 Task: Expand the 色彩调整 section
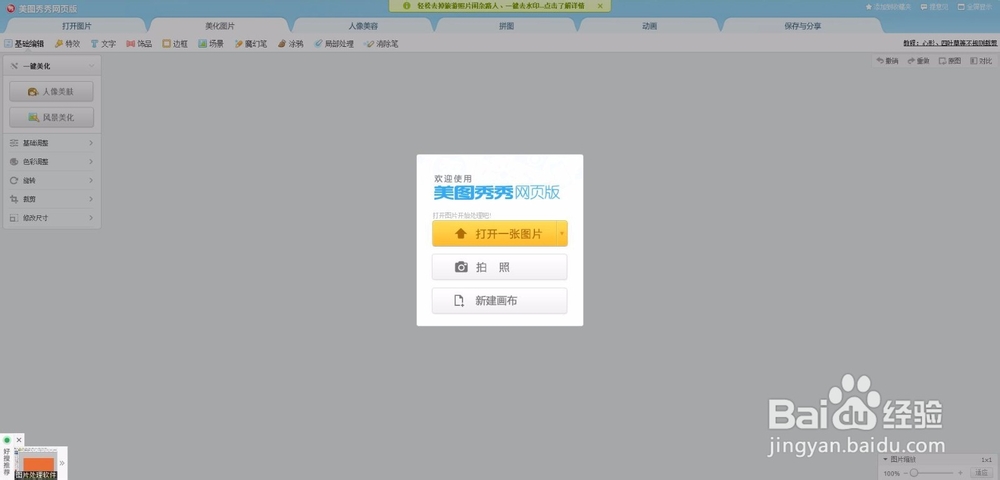pyautogui.click(x=52, y=162)
